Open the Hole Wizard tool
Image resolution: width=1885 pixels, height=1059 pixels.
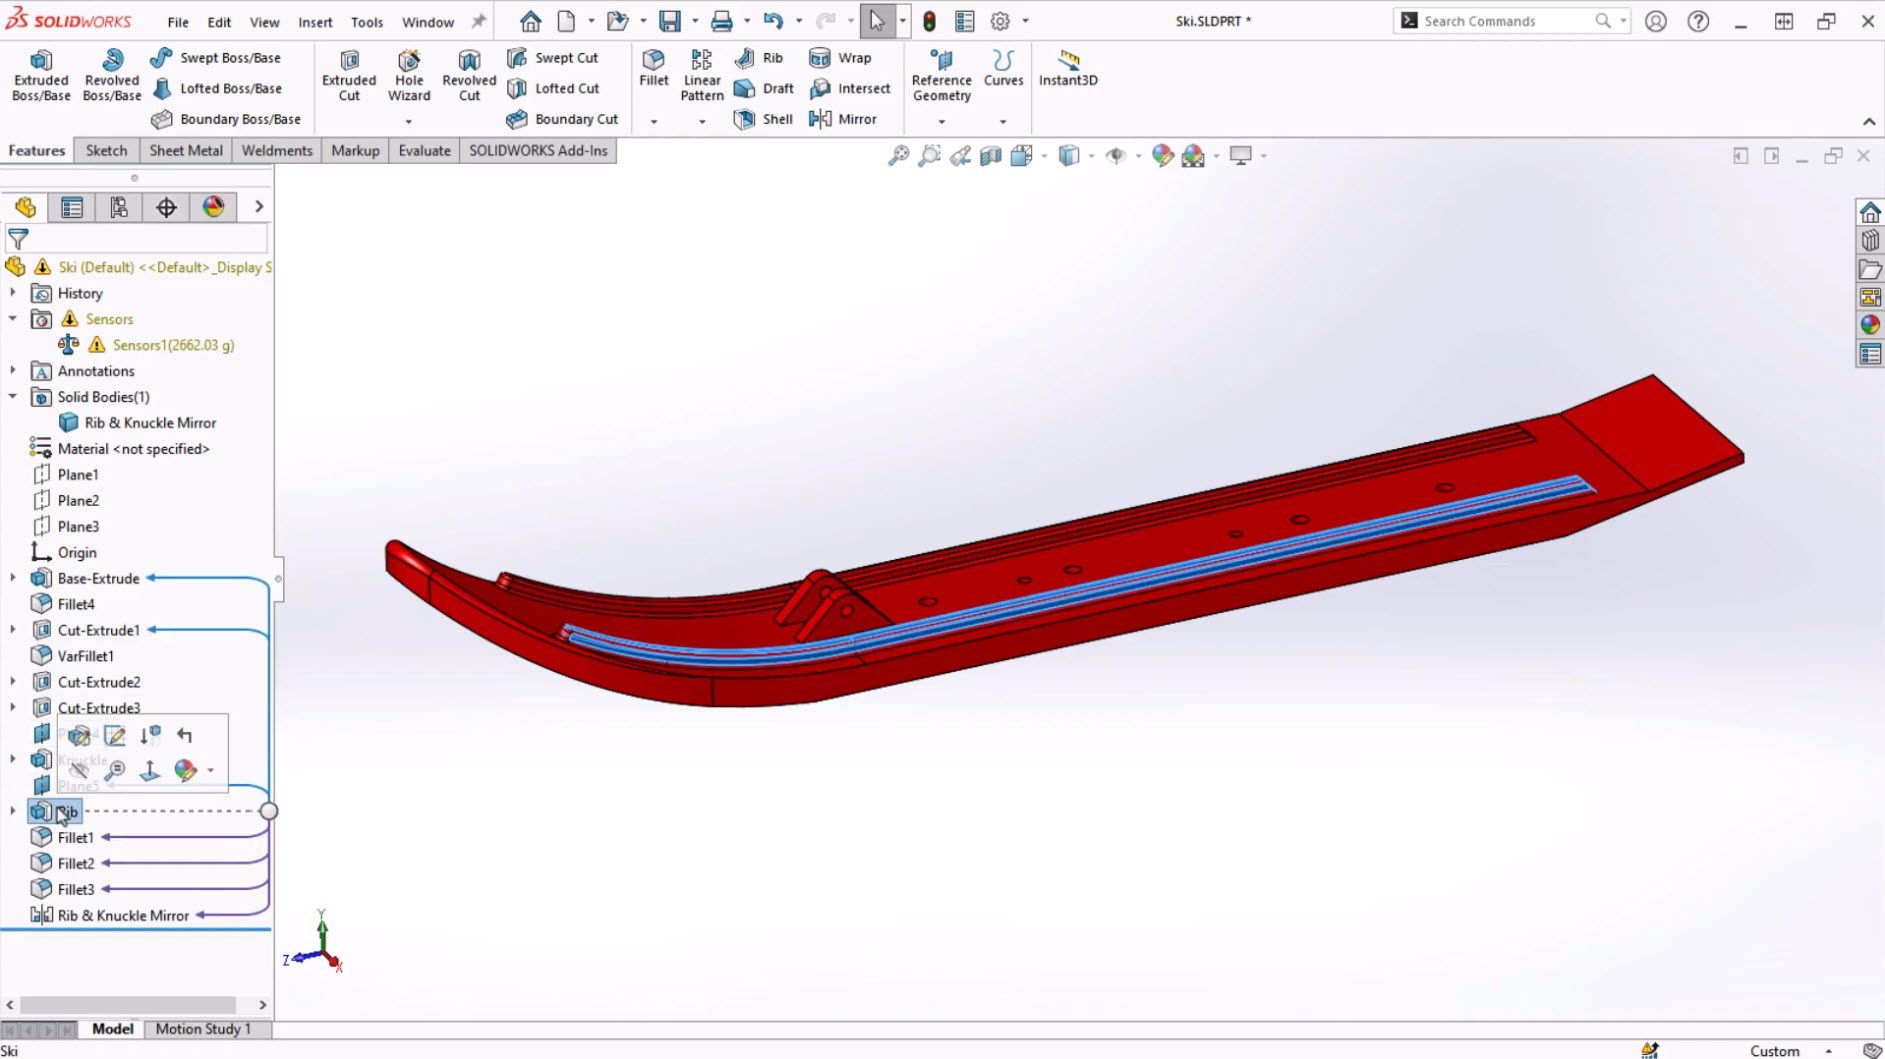tap(409, 75)
